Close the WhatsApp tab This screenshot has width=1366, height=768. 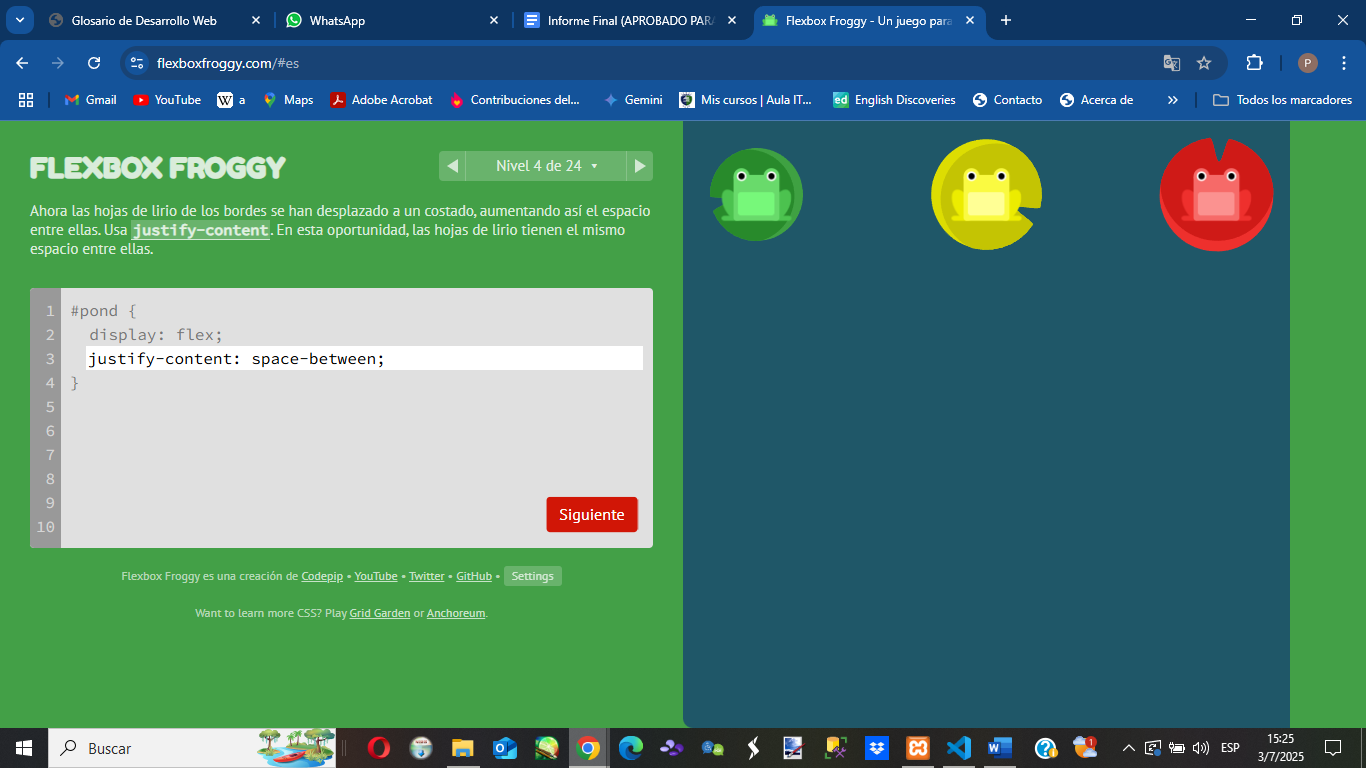(493, 20)
